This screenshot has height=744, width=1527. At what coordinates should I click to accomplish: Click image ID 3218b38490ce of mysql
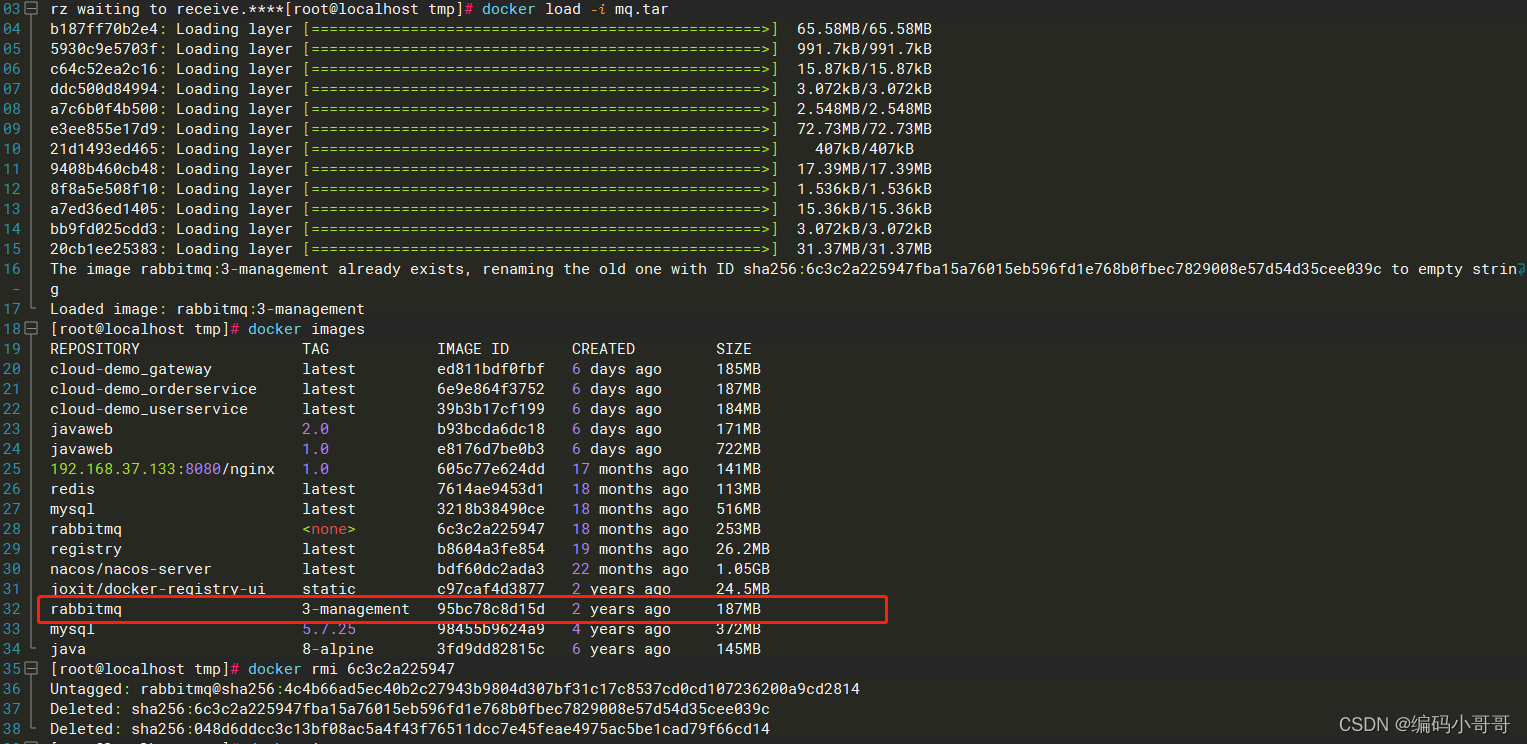tap(491, 509)
